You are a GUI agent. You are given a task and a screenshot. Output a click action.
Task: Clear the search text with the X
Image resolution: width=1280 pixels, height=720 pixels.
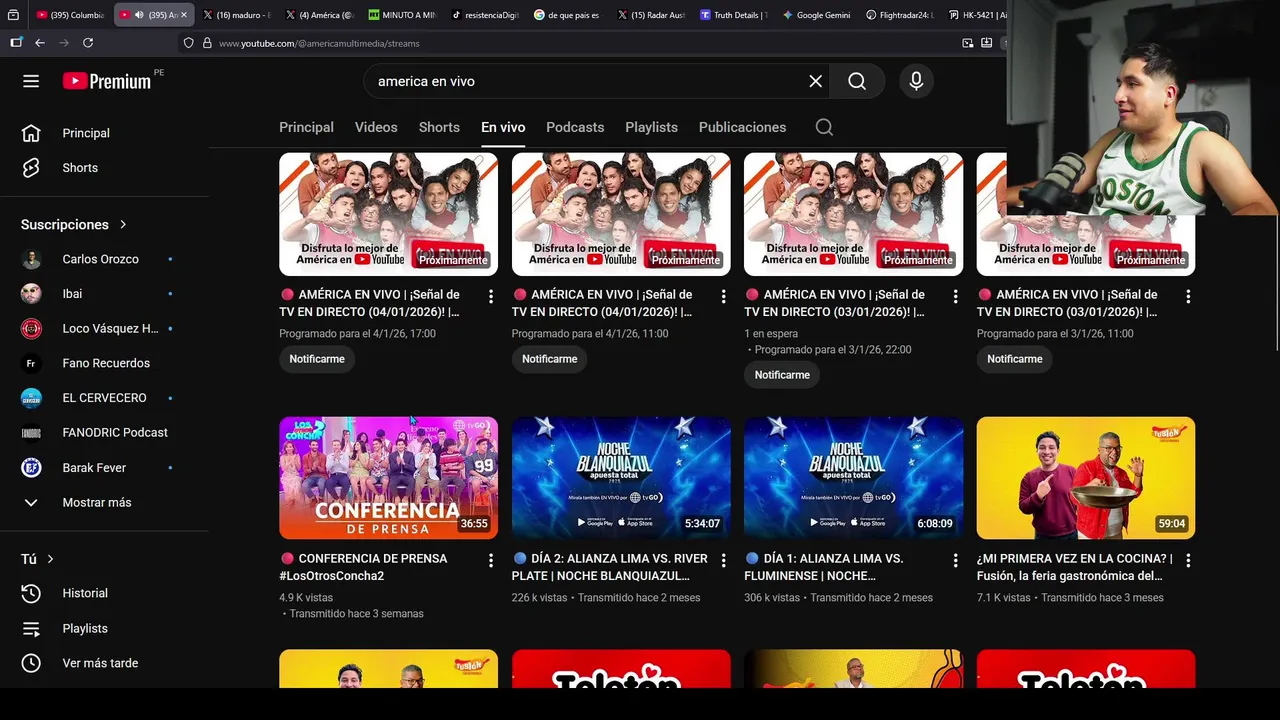816,81
